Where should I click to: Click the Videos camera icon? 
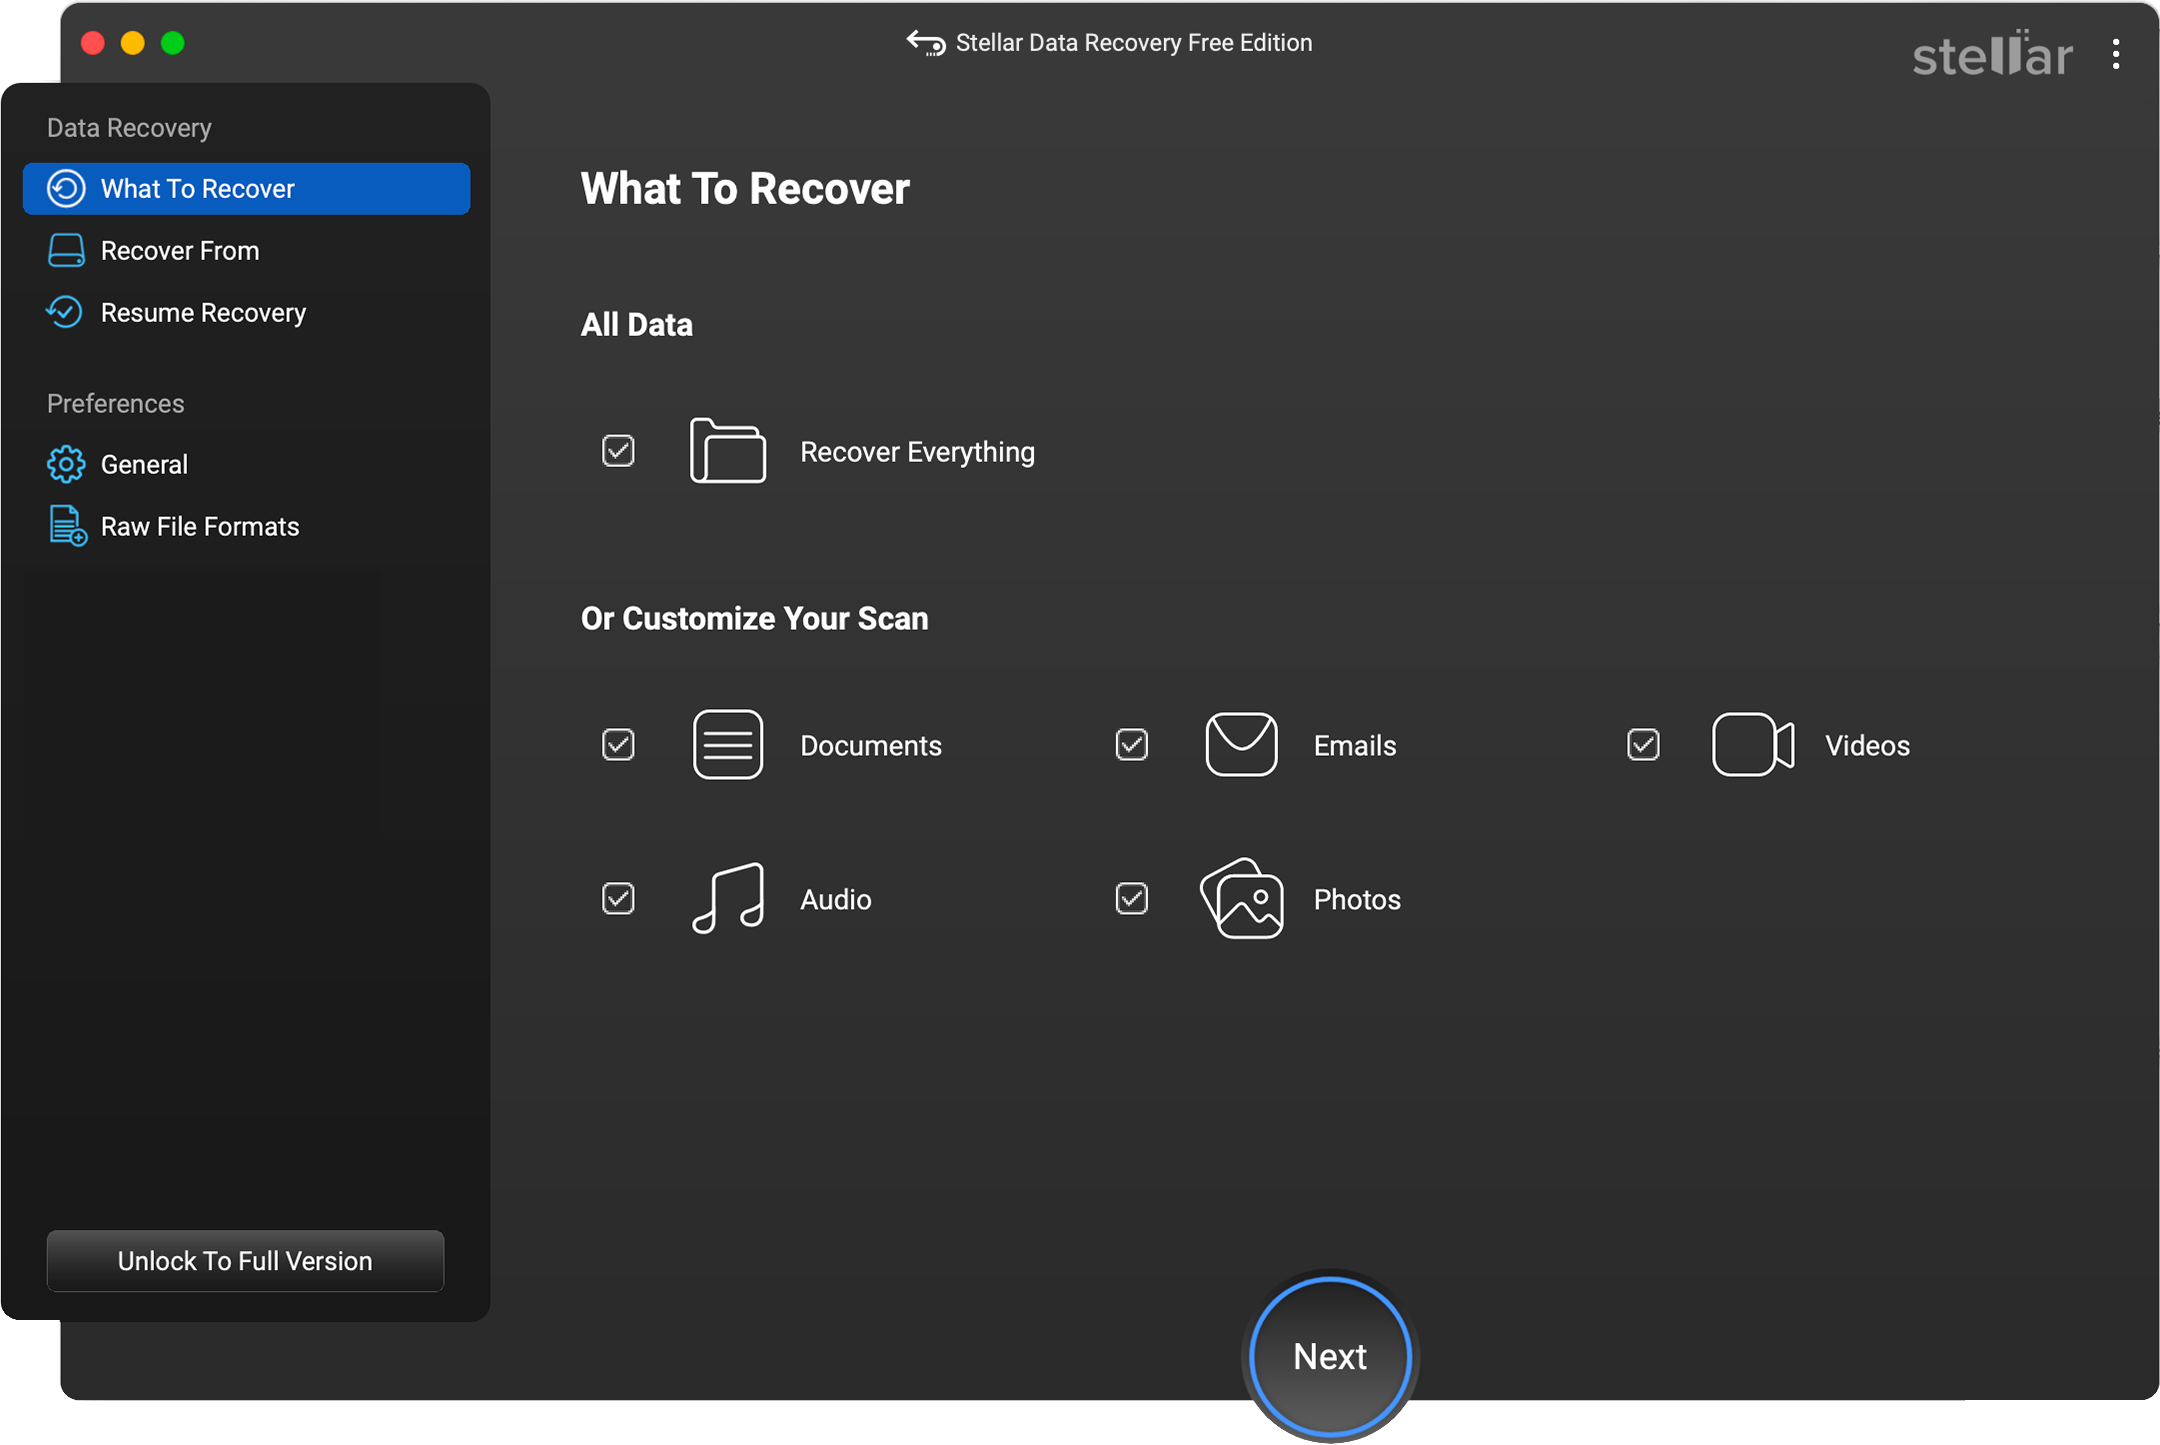pyautogui.click(x=1751, y=744)
